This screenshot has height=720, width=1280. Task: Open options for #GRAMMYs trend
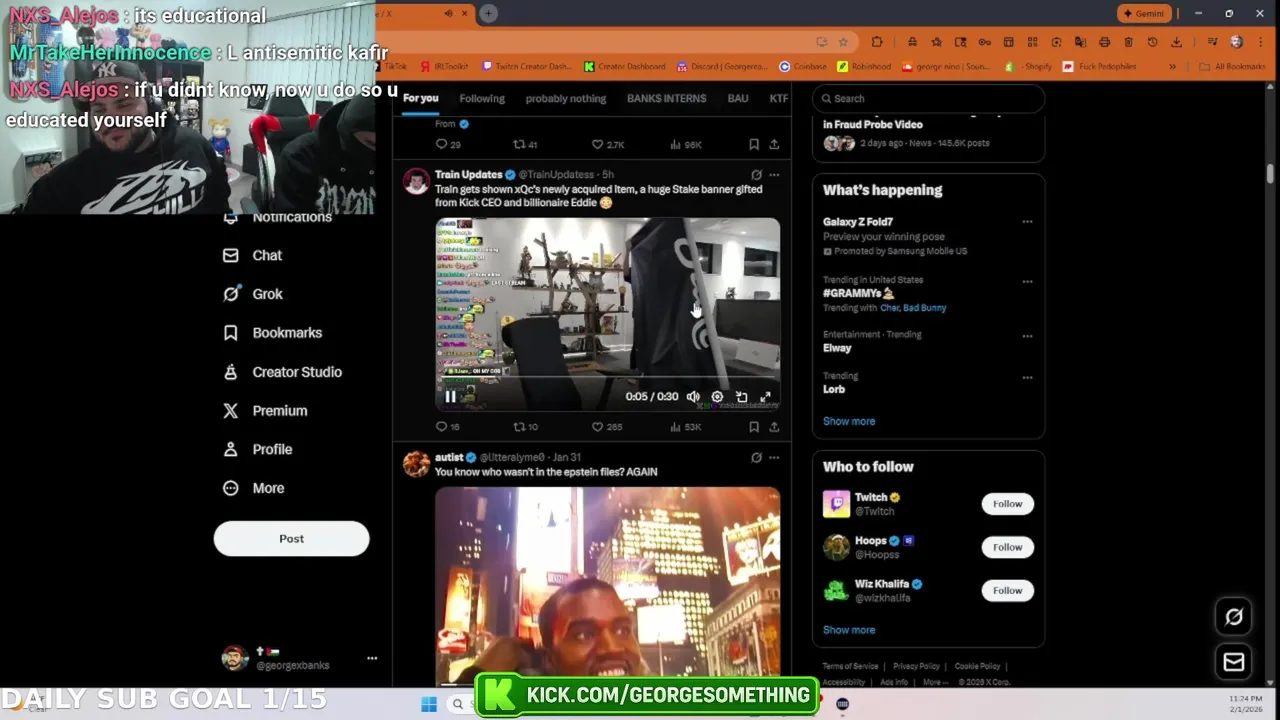1027,281
